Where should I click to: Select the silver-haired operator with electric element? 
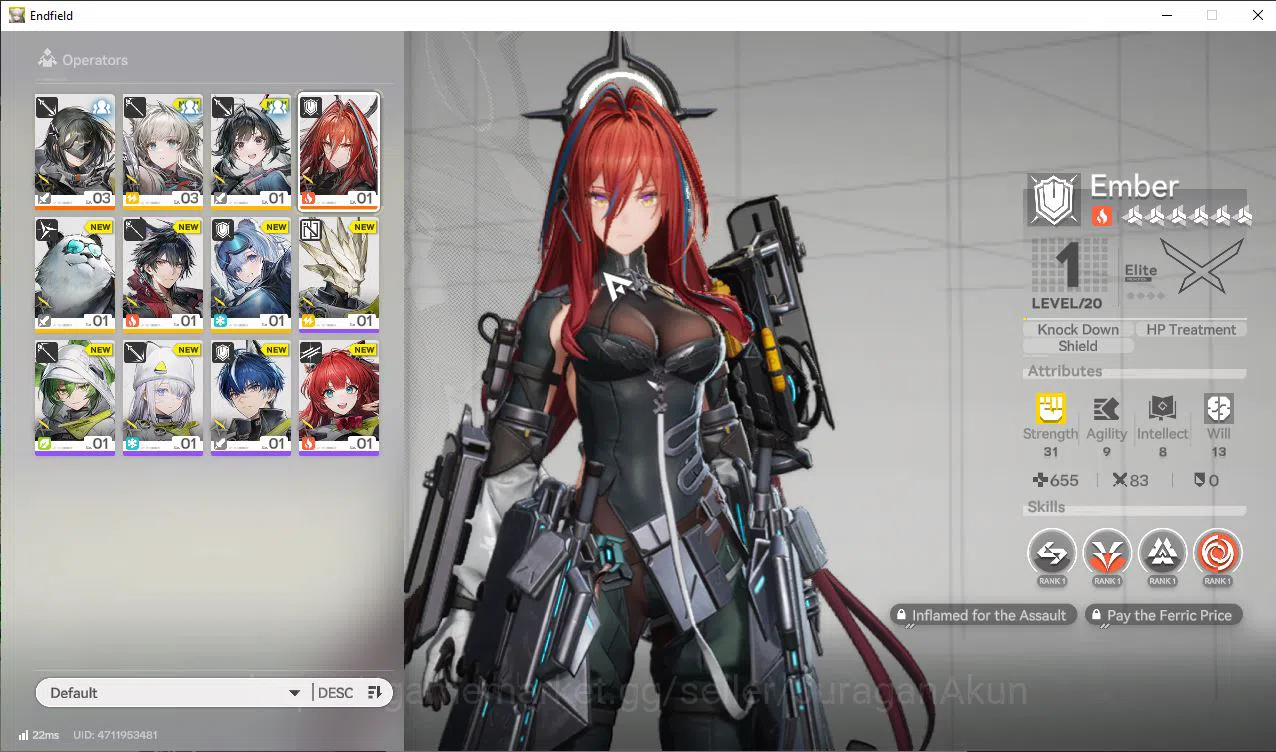tap(163, 152)
